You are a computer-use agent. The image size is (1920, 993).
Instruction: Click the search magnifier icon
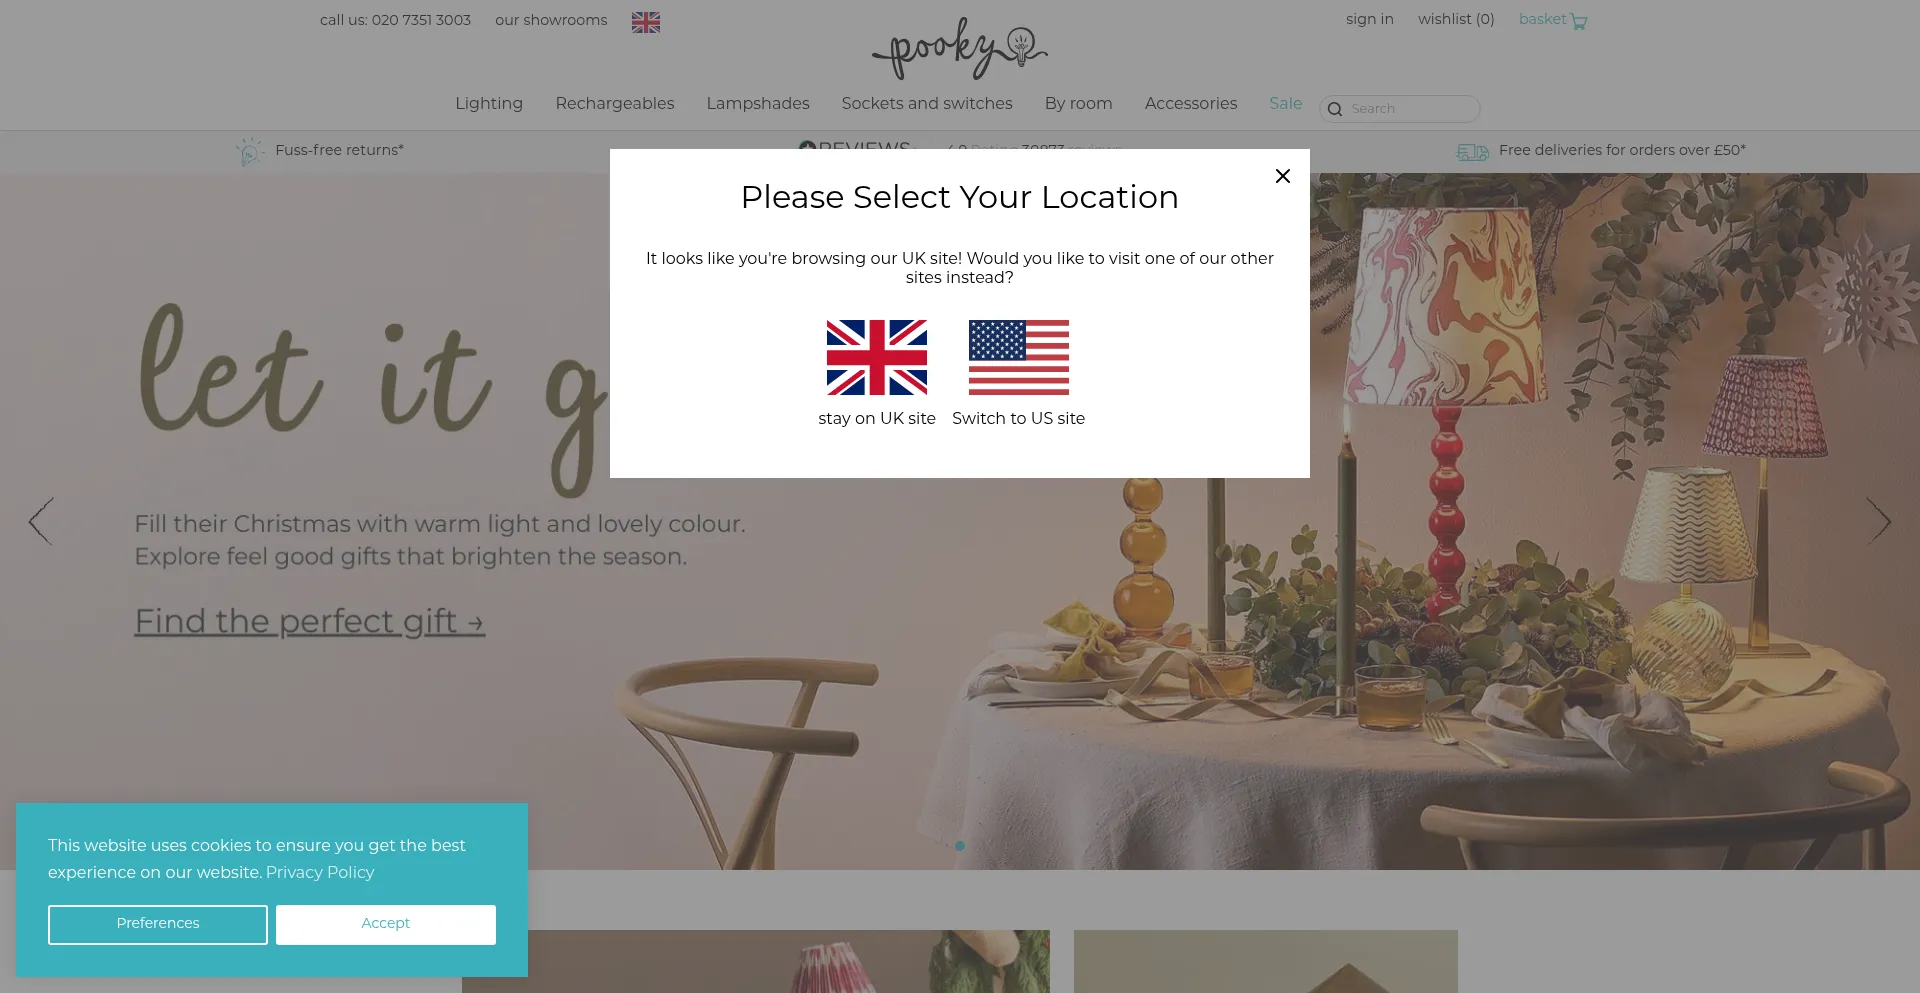pyautogui.click(x=1335, y=109)
